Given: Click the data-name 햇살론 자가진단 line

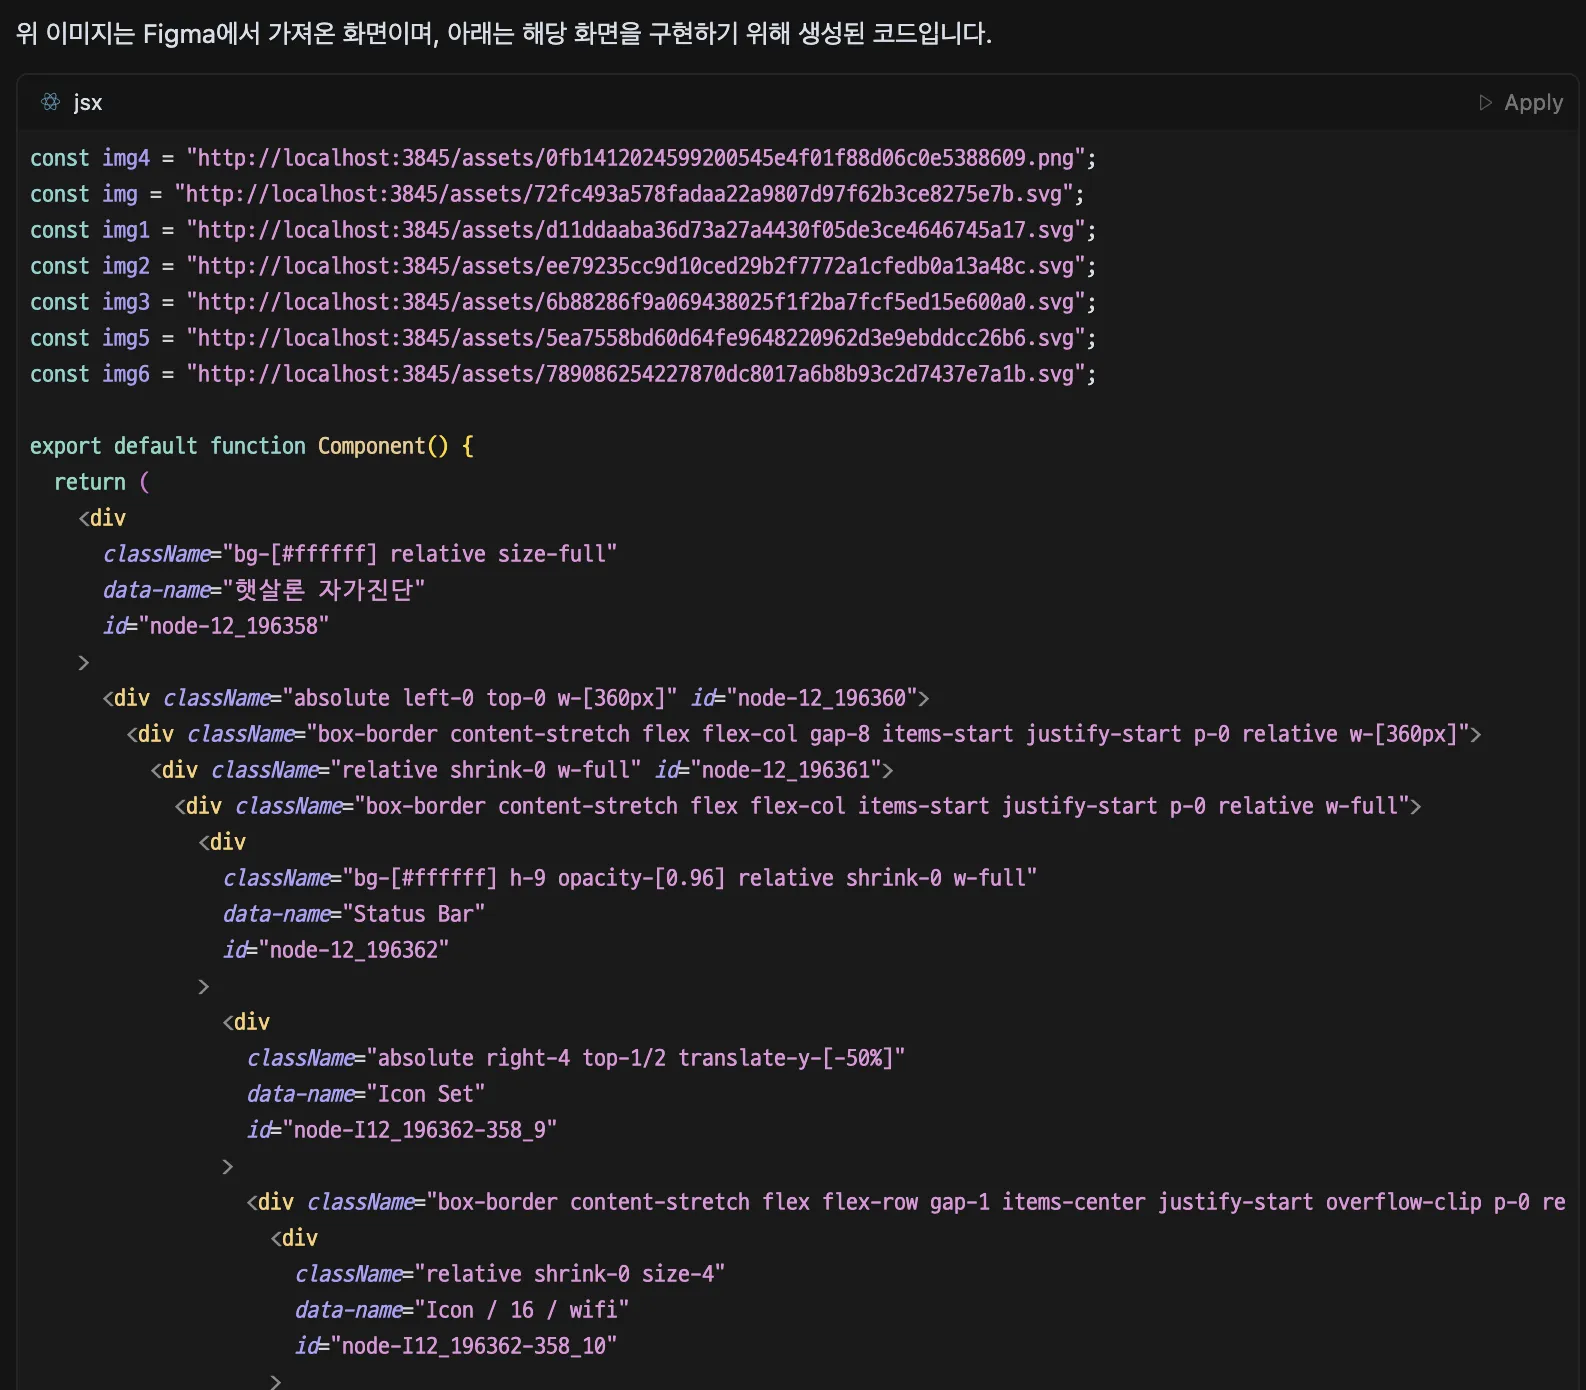Looking at the screenshot, I should (x=264, y=590).
